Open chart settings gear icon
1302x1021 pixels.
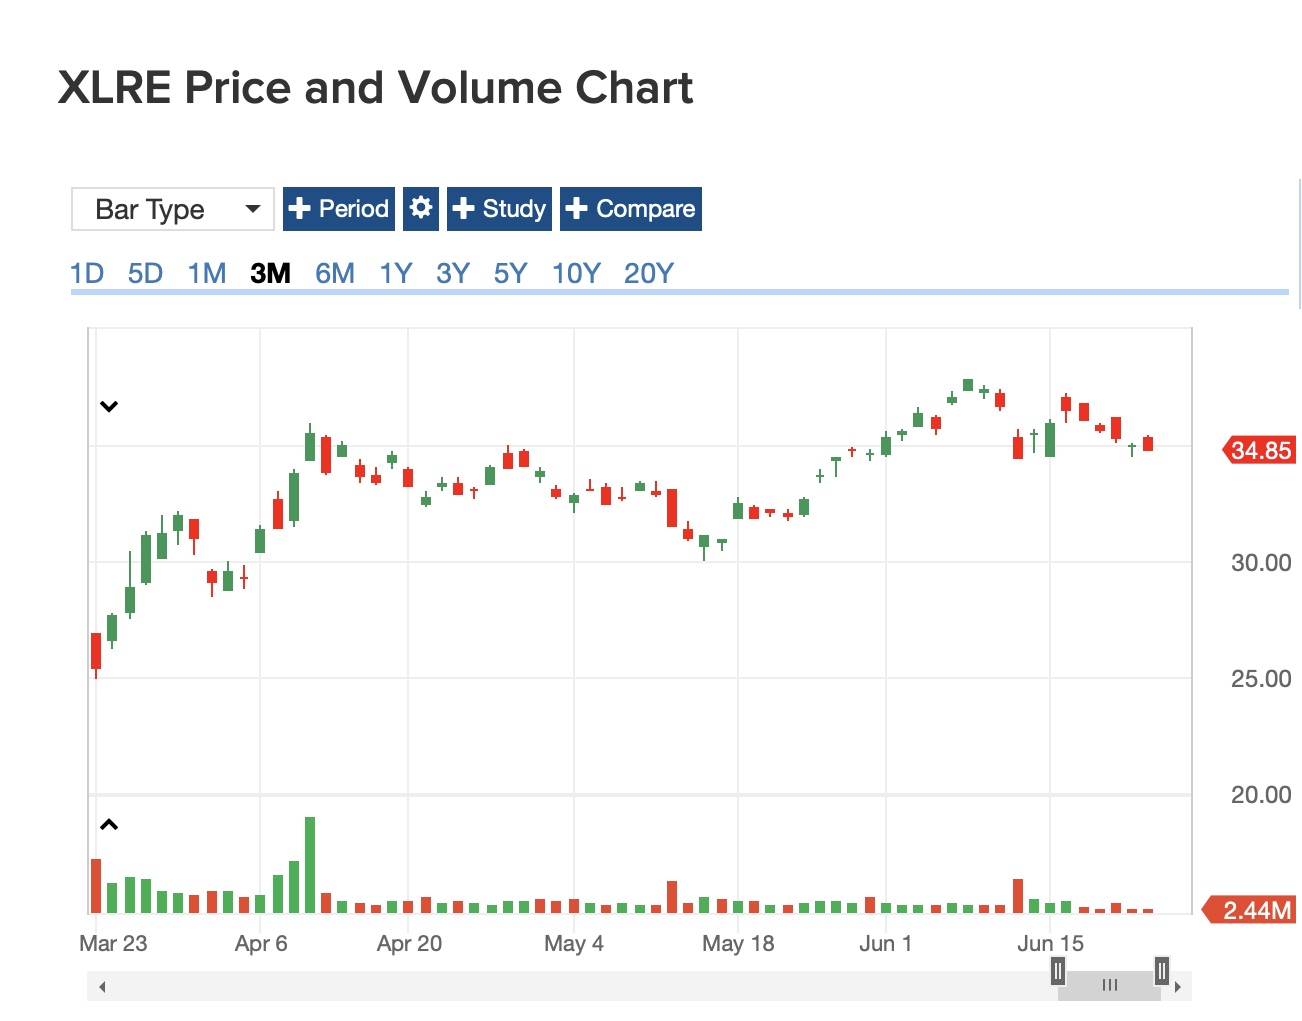[421, 208]
